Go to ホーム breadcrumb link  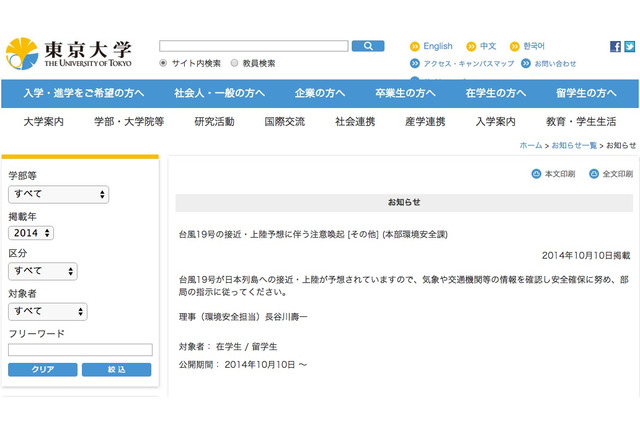point(531,145)
